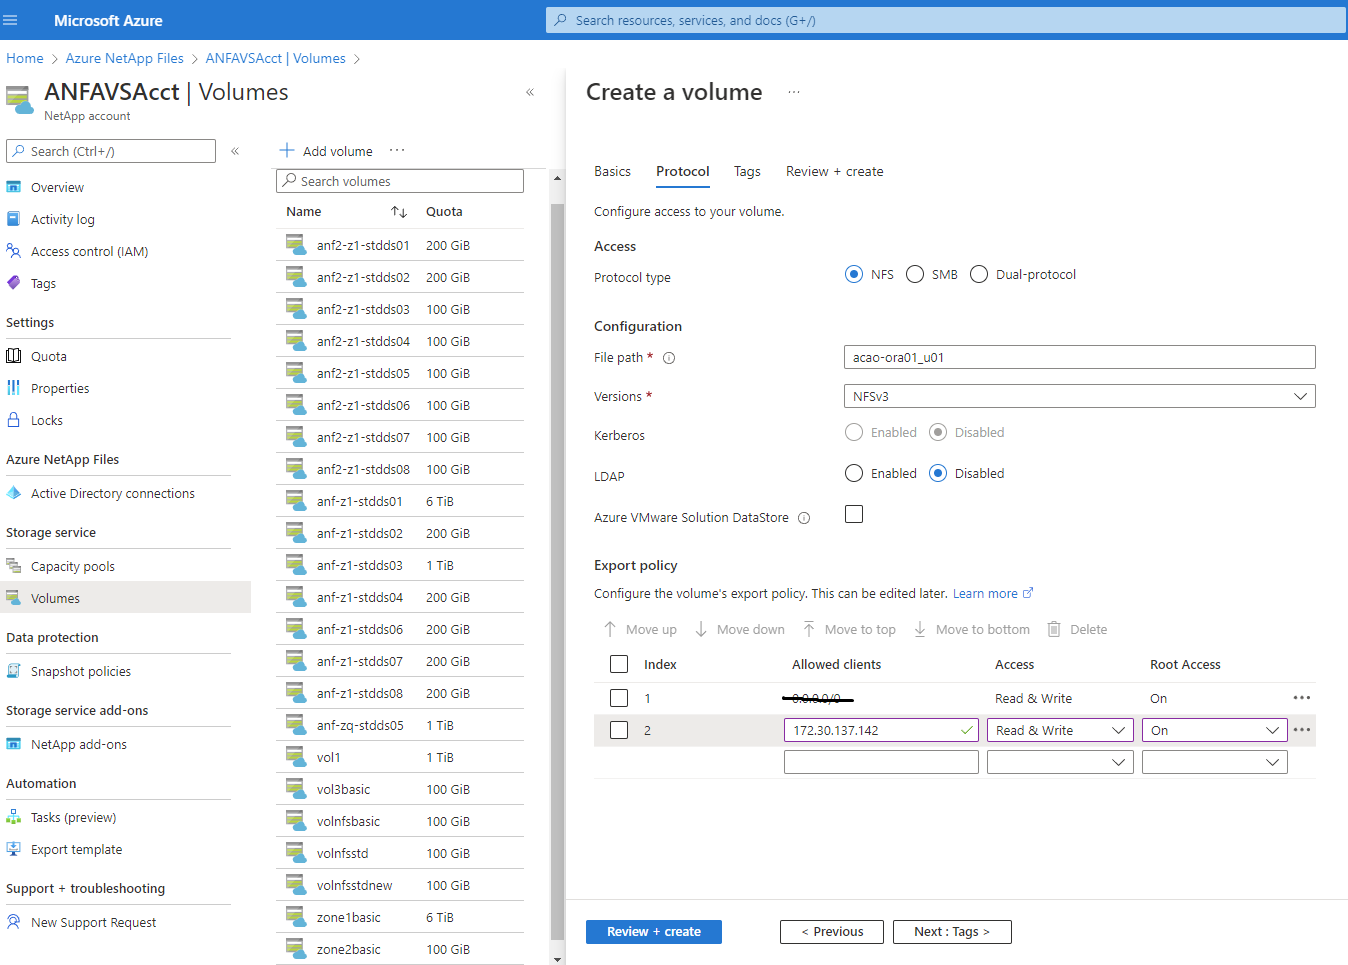Click the Add volume plus icon

pos(287,150)
